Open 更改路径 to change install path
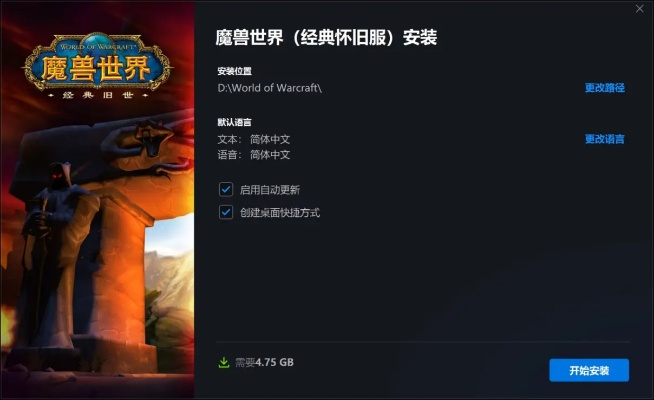 click(605, 88)
